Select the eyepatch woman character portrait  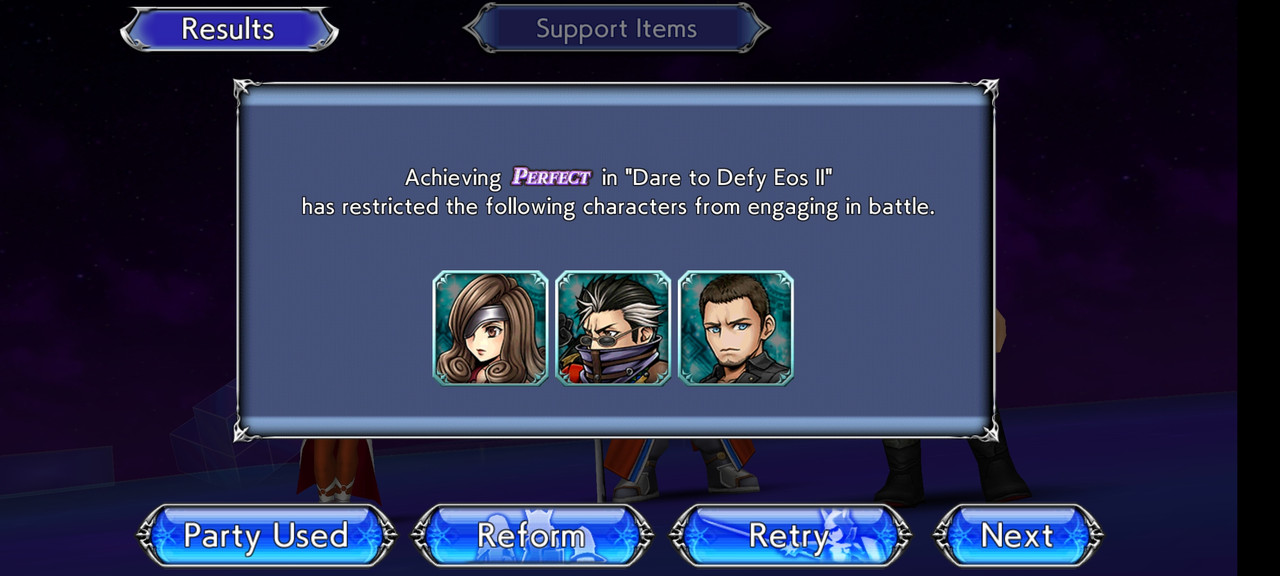tap(490, 328)
